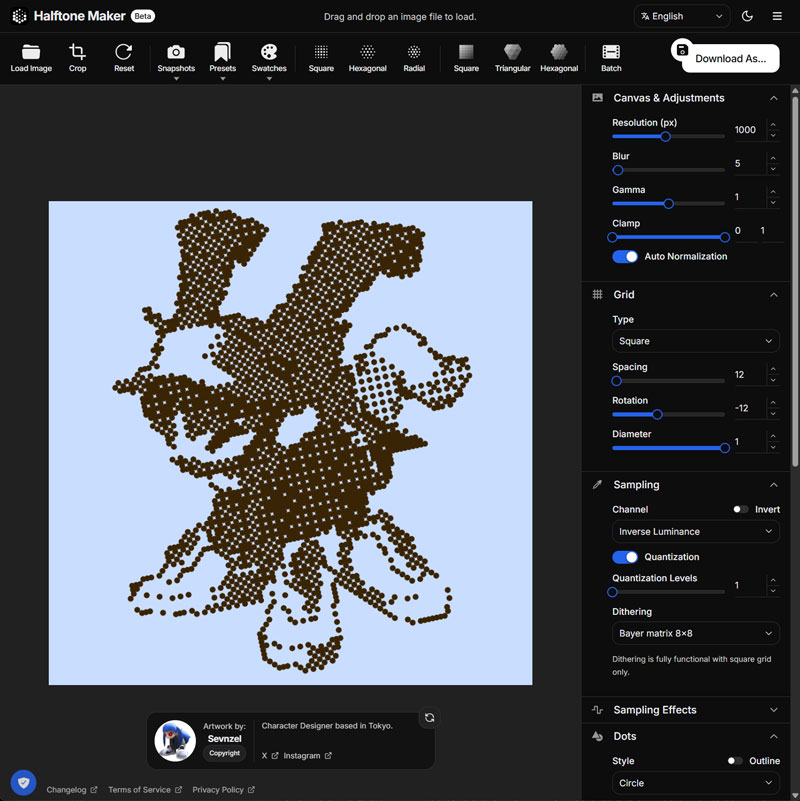Decrease Quantization Levels with down stepper

773,591
